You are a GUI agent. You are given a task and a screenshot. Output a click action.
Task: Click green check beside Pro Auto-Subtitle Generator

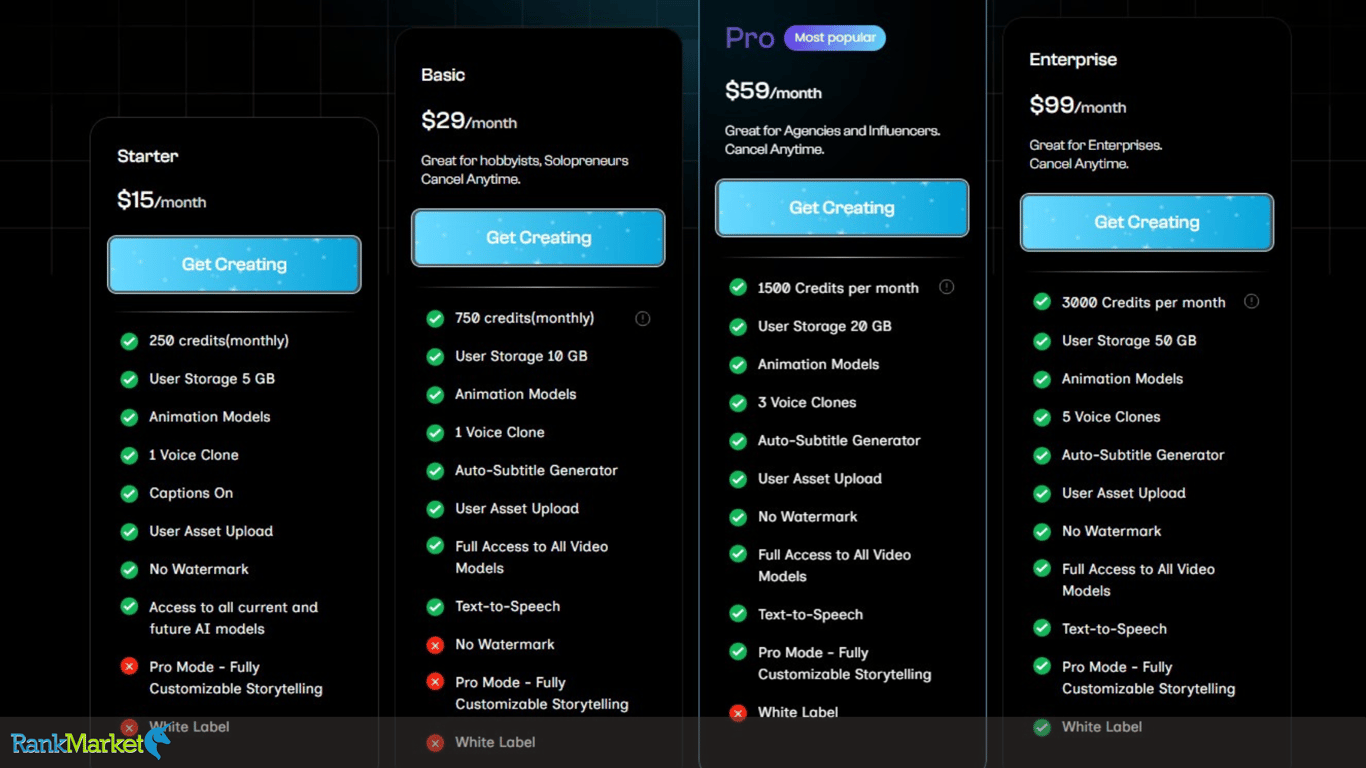(x=738, y=441)
